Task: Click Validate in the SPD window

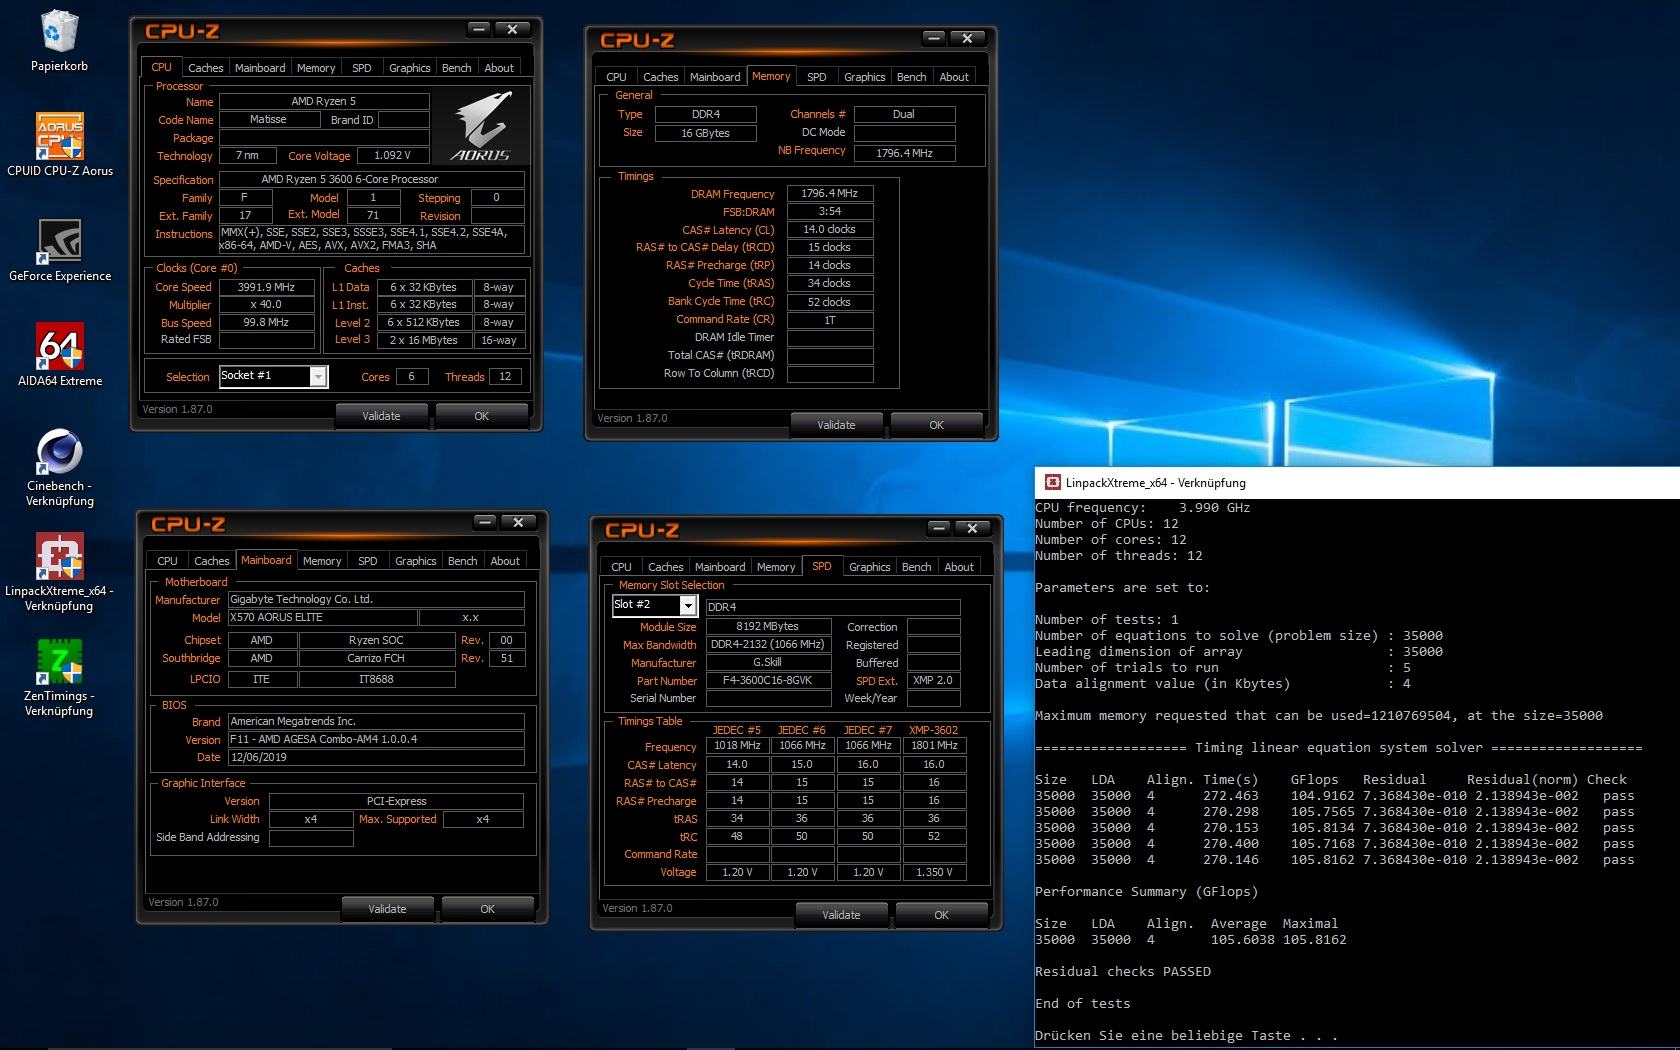Action: click(841, 915)
